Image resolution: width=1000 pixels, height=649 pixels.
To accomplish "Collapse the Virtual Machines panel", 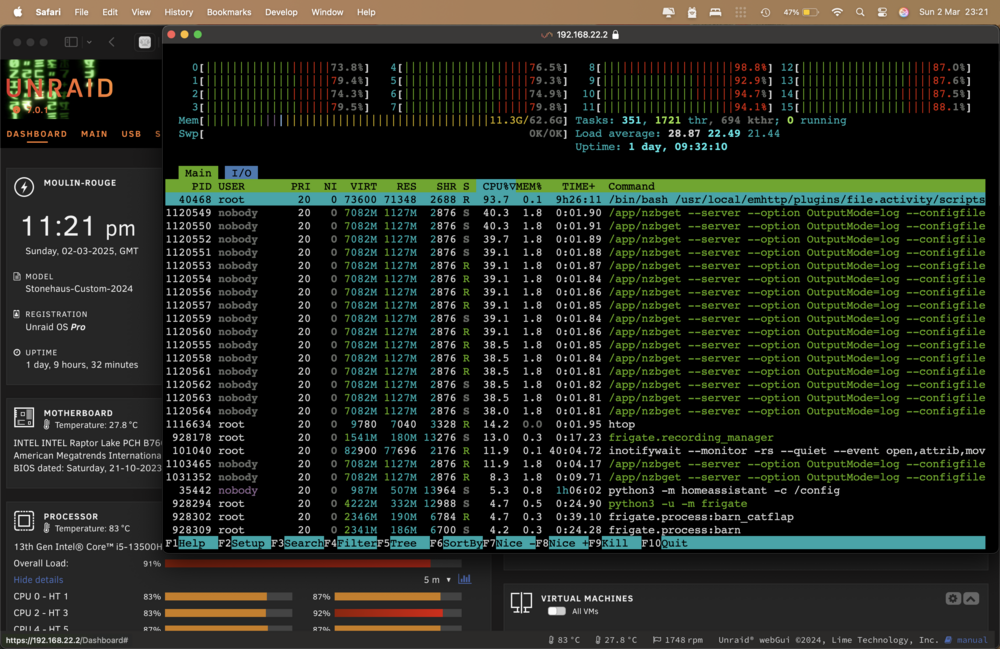I will click(971, 598).
